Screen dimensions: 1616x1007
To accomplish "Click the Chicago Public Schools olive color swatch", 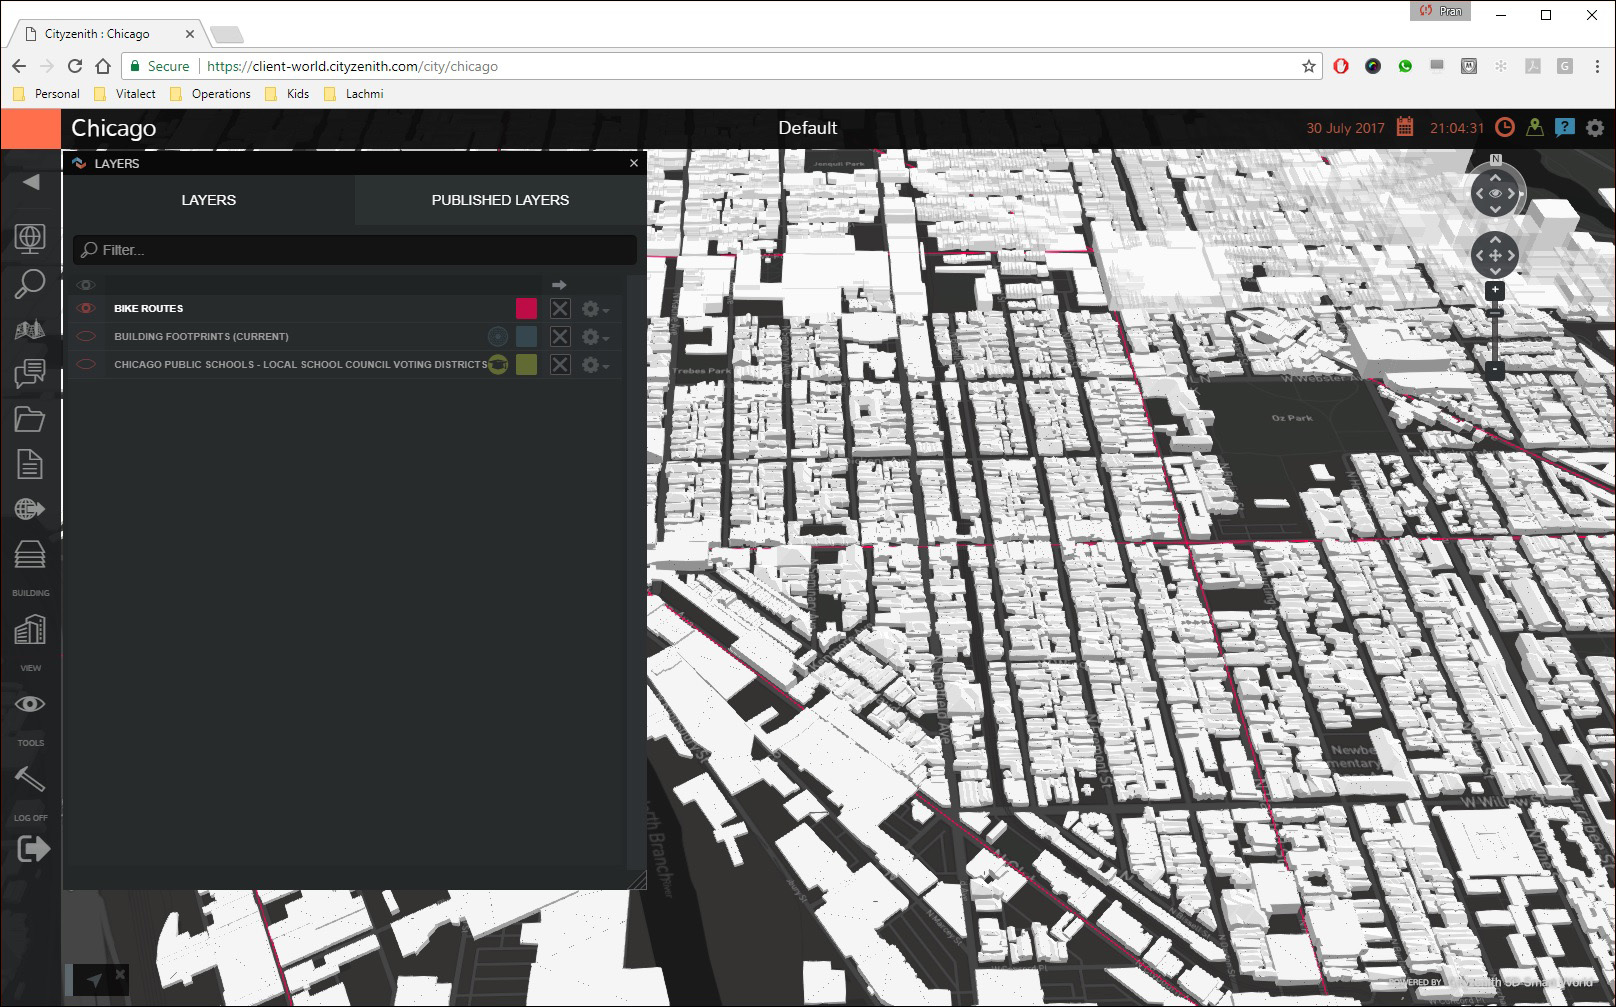I will pos(526,365).
